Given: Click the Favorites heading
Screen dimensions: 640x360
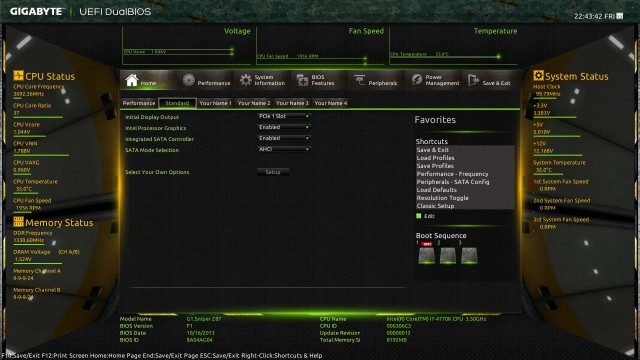Looking at the screenshot, I should 435,120.
